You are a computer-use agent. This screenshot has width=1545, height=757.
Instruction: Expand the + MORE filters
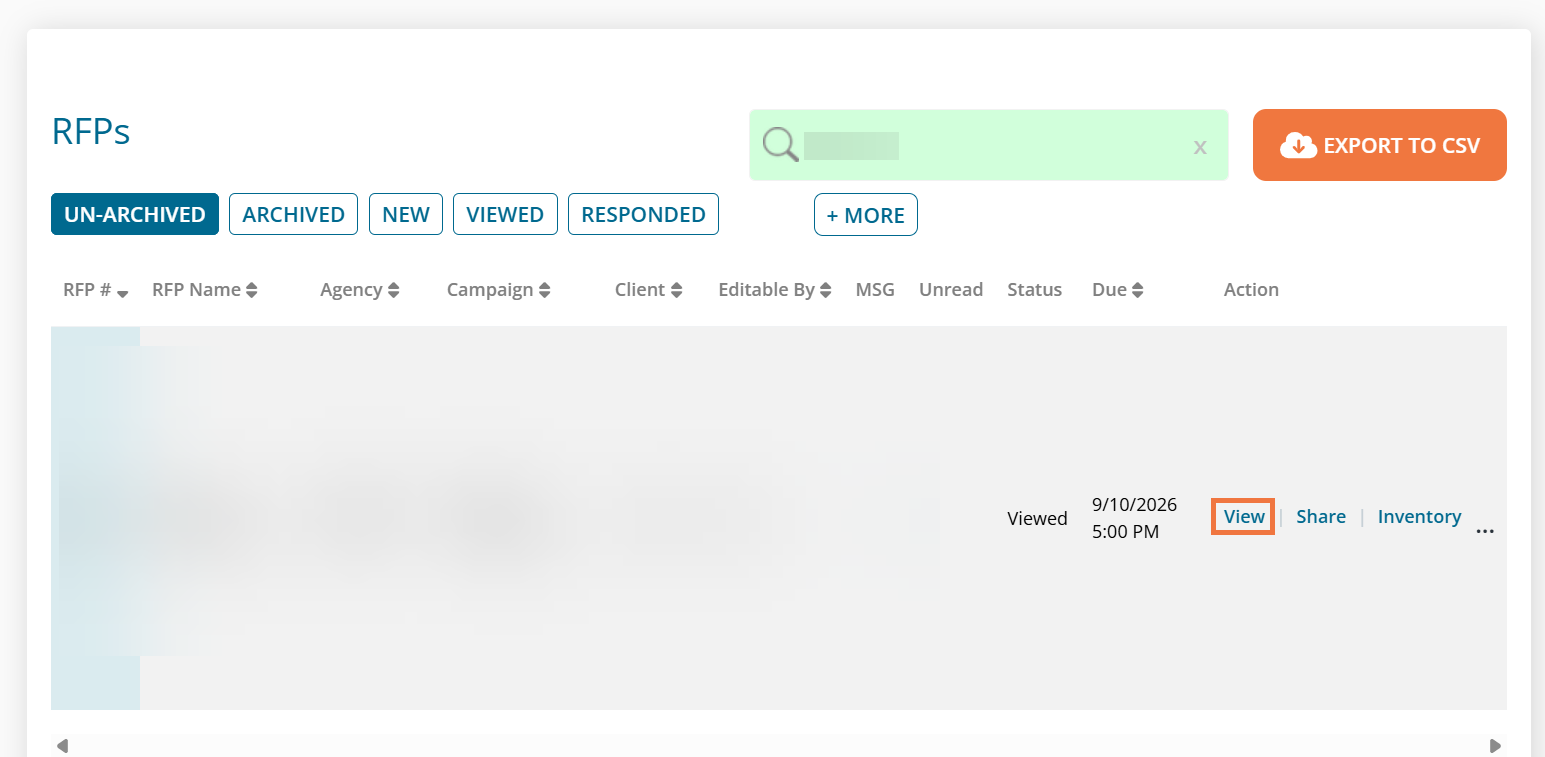[866, 215]
